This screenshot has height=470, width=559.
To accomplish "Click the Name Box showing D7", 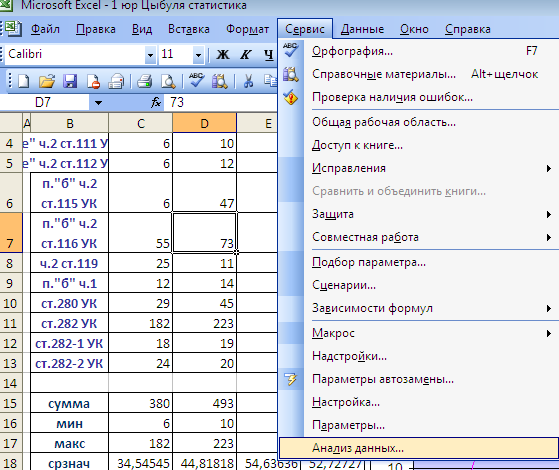I will click(x=43, y=103).
